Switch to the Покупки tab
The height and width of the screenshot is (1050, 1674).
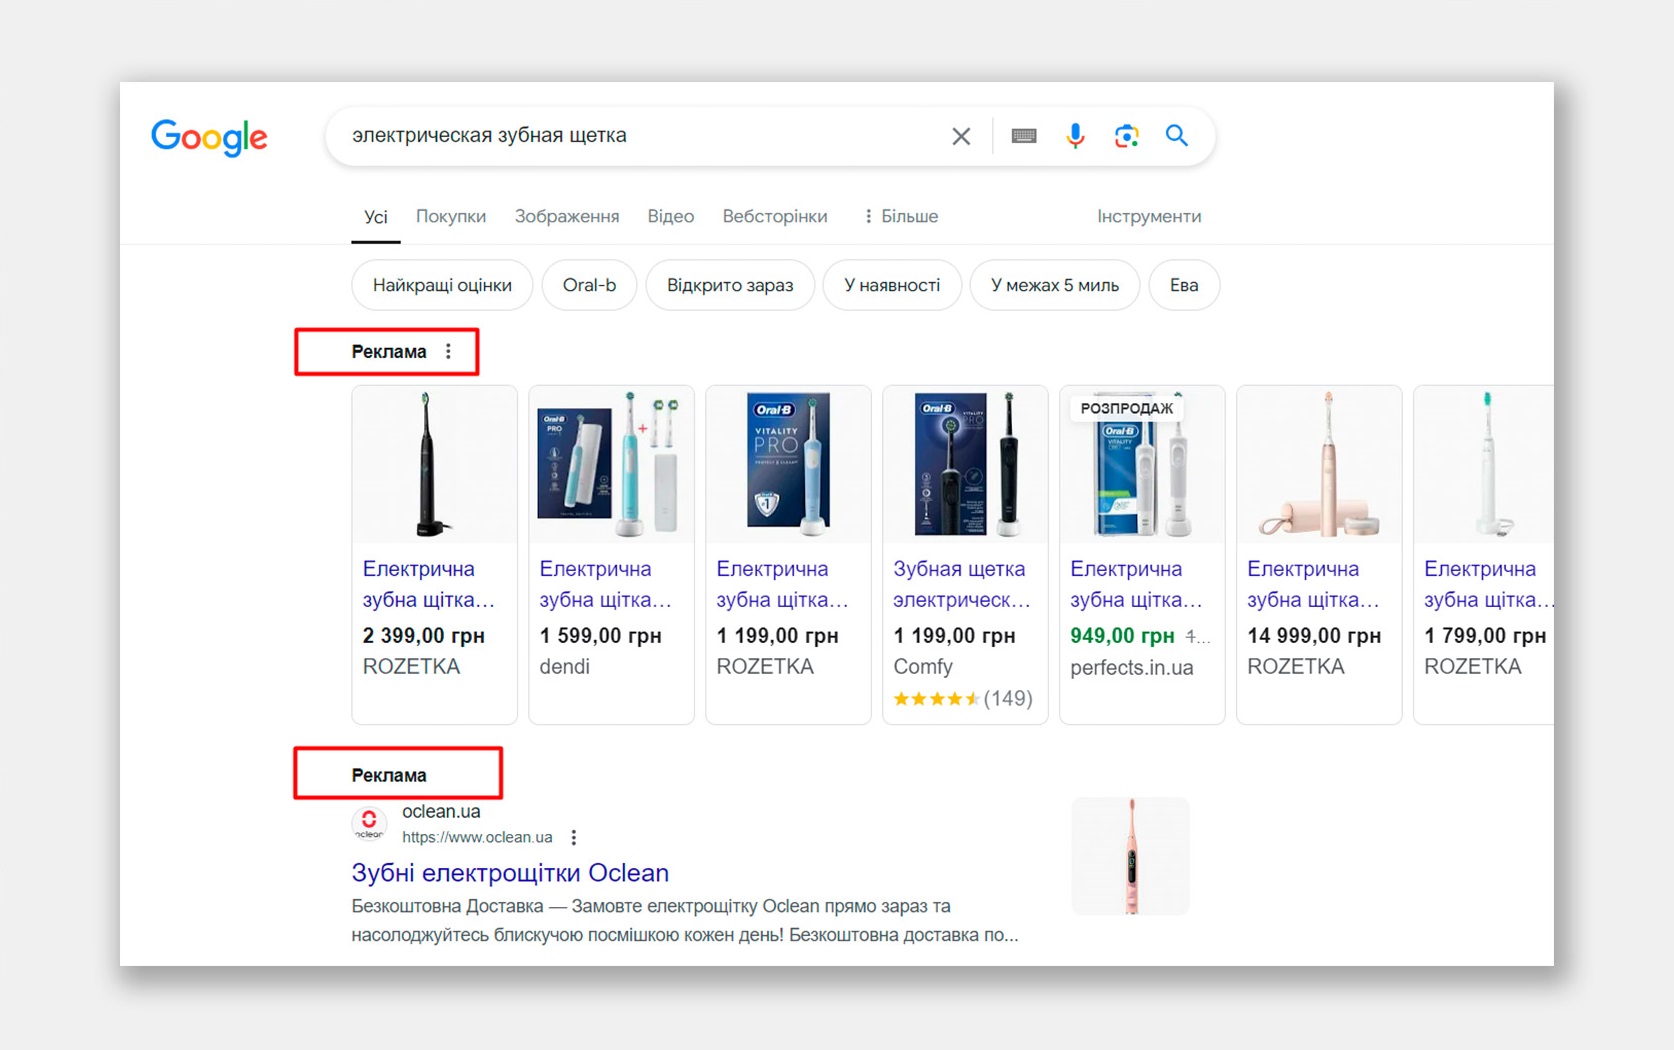tap(451, 217)
